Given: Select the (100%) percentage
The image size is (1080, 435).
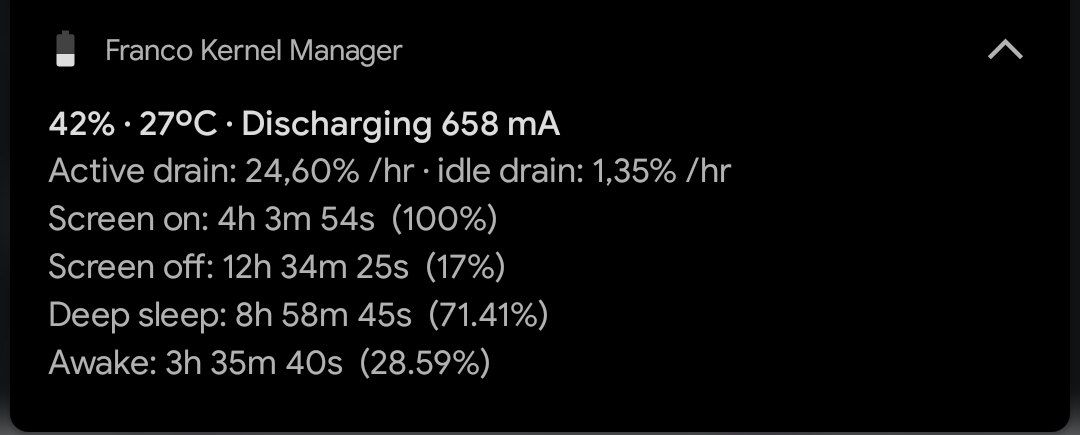Looking at the screenshot, I should click(x=444, y=220).
